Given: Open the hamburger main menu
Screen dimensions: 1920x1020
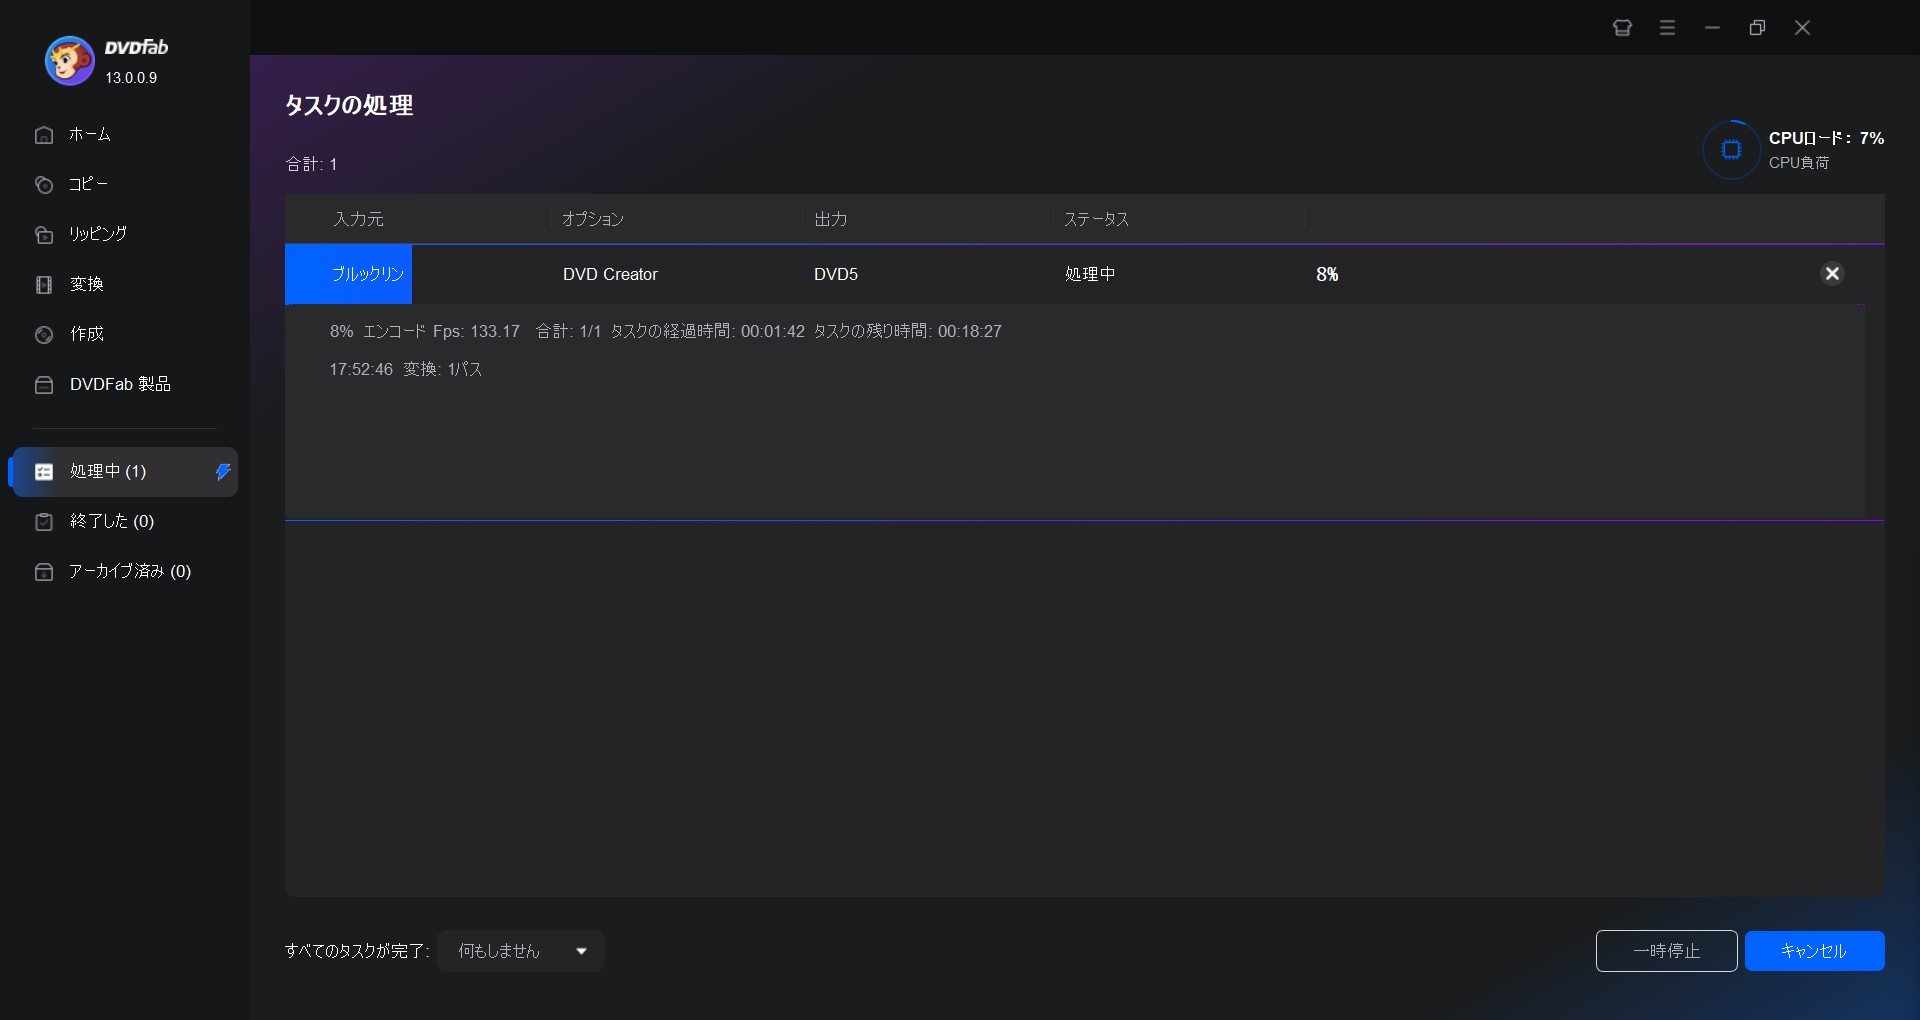Looking at the screenshot, I should coord(1667,28).
